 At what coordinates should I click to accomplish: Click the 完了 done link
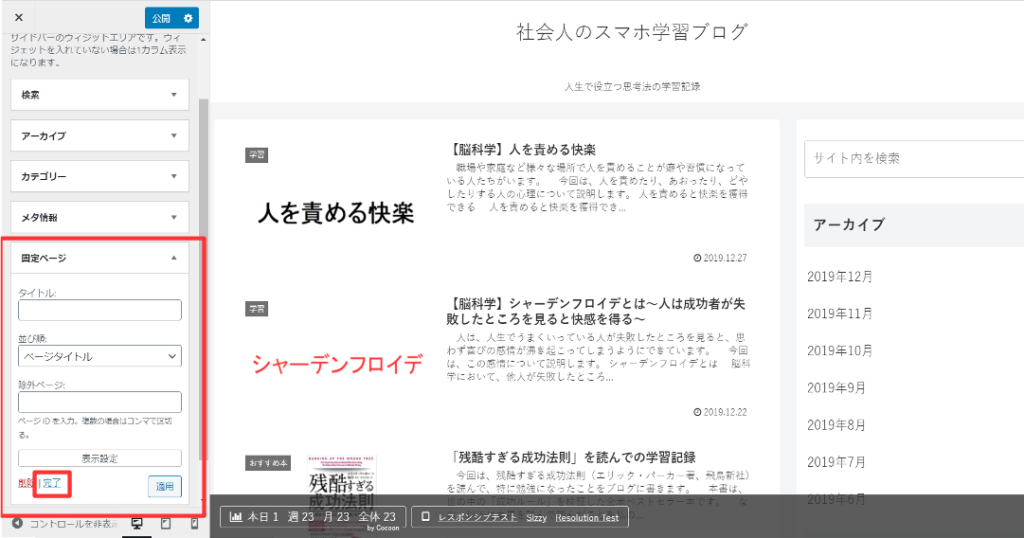51,483
